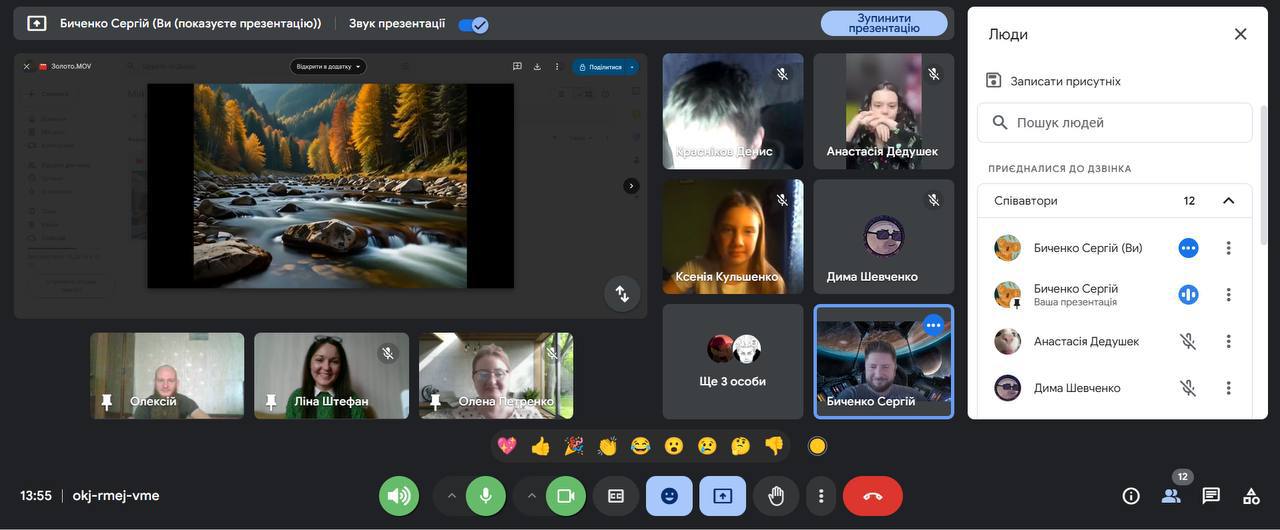
Task: Click Записати присутніх
Action: pos(1065,81)
